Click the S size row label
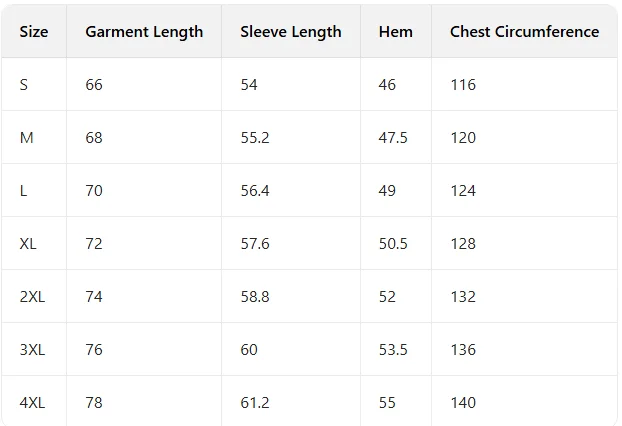 [24, 84]
